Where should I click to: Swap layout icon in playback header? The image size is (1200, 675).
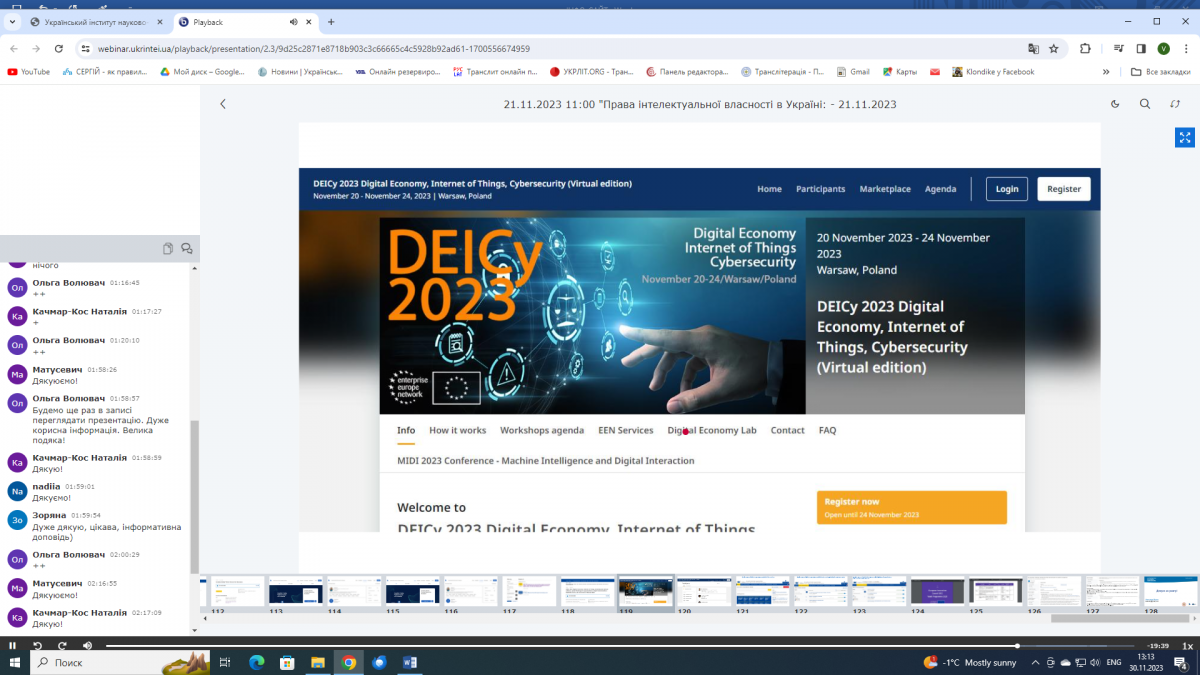1175,104
